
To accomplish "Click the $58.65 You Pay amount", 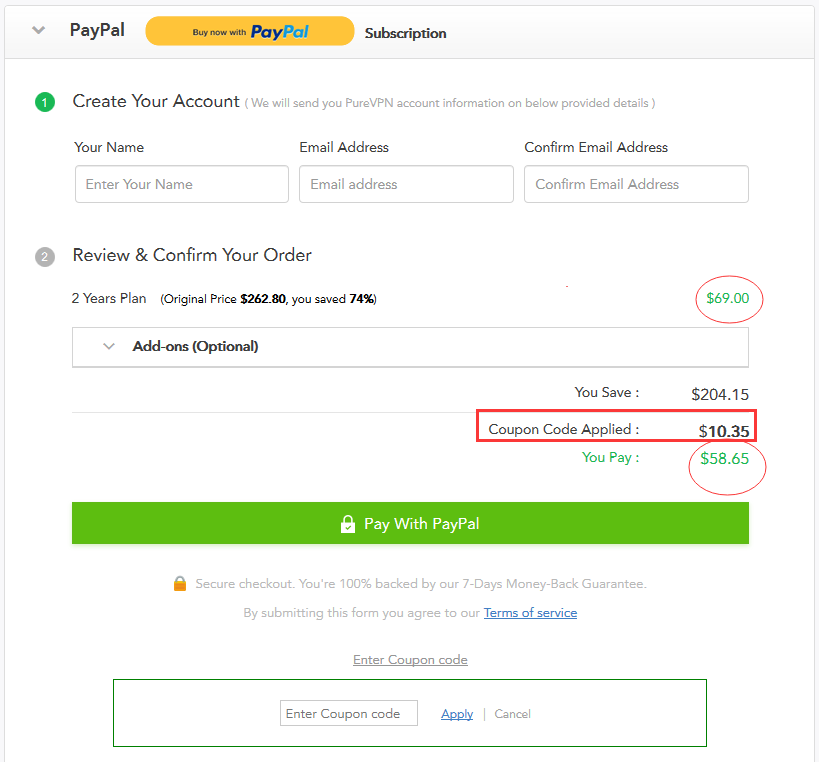I will coord(724,459).
